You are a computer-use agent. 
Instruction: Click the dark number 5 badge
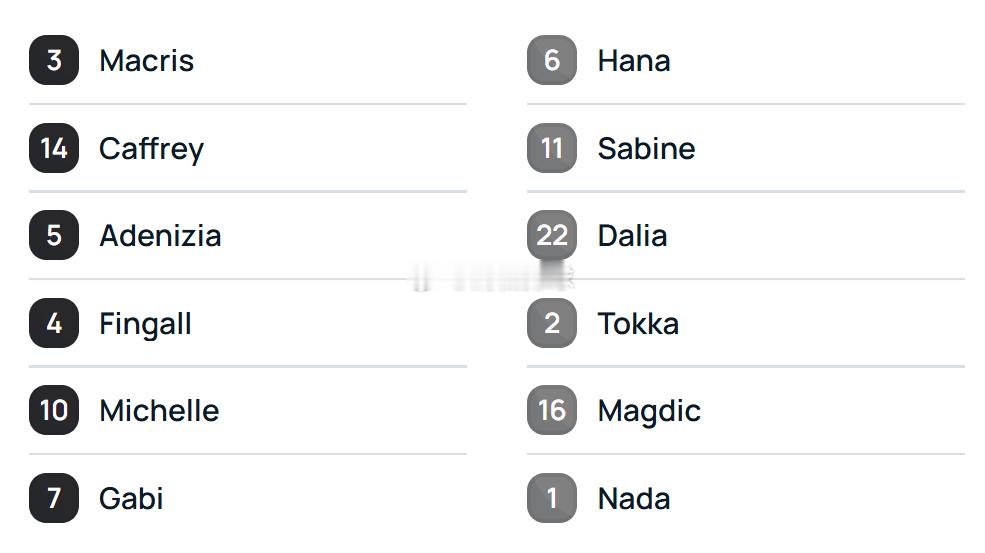54,236
